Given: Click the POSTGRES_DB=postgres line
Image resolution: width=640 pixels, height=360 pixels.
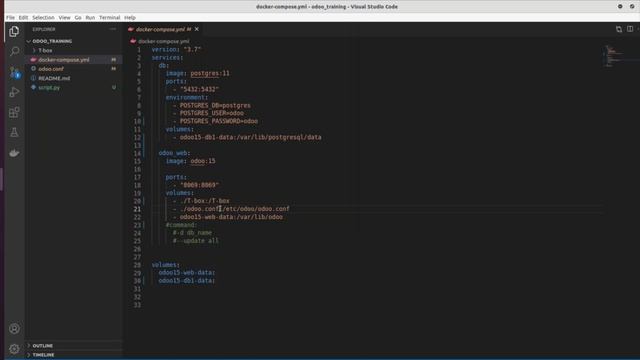Looking at the screenshot, I should pos(215,105).
